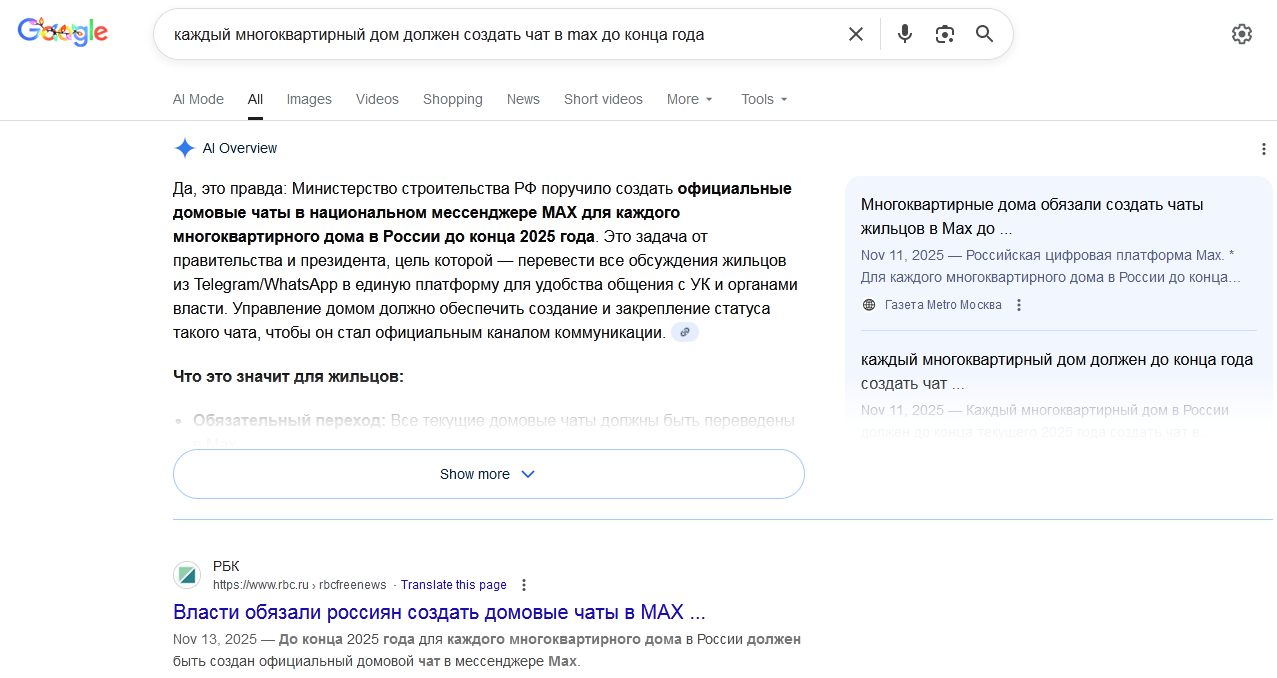Image resolution: width=1277 pixels, height=678 pixels.
Task: Click Translate this page link
Action: point(454,585)
